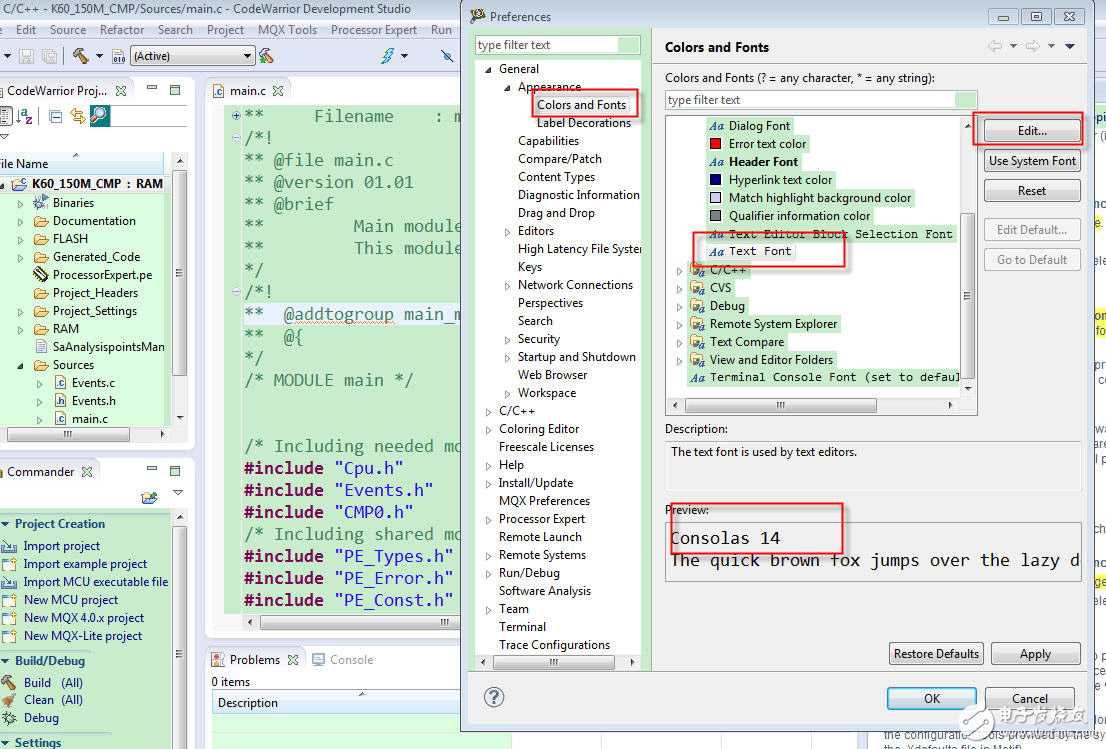Collapse the Project Creation section
This screenshot has width=1106, height=749.
[x=5, y=524]
